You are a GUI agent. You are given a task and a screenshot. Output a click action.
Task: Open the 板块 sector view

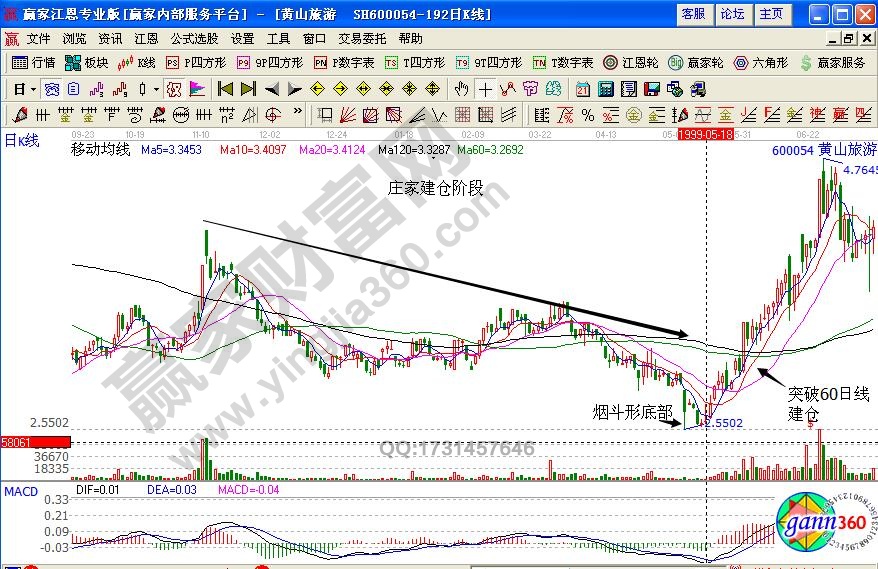86,63
